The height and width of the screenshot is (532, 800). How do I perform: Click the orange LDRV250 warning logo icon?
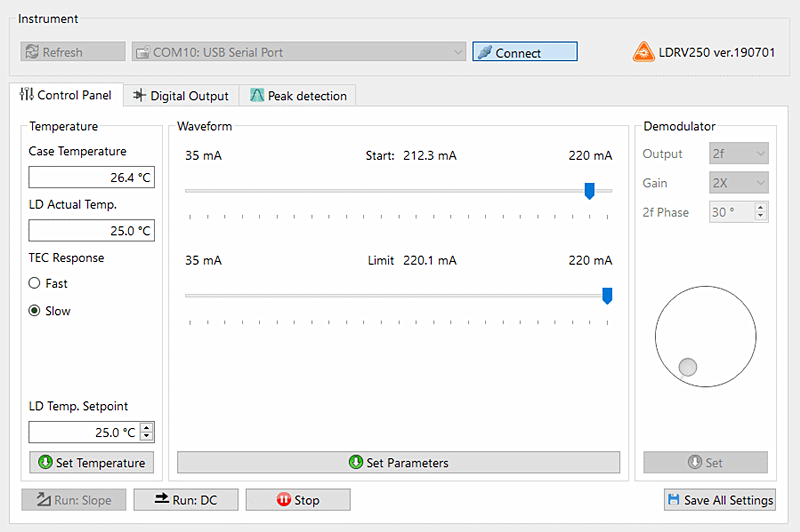coord(643,52)
